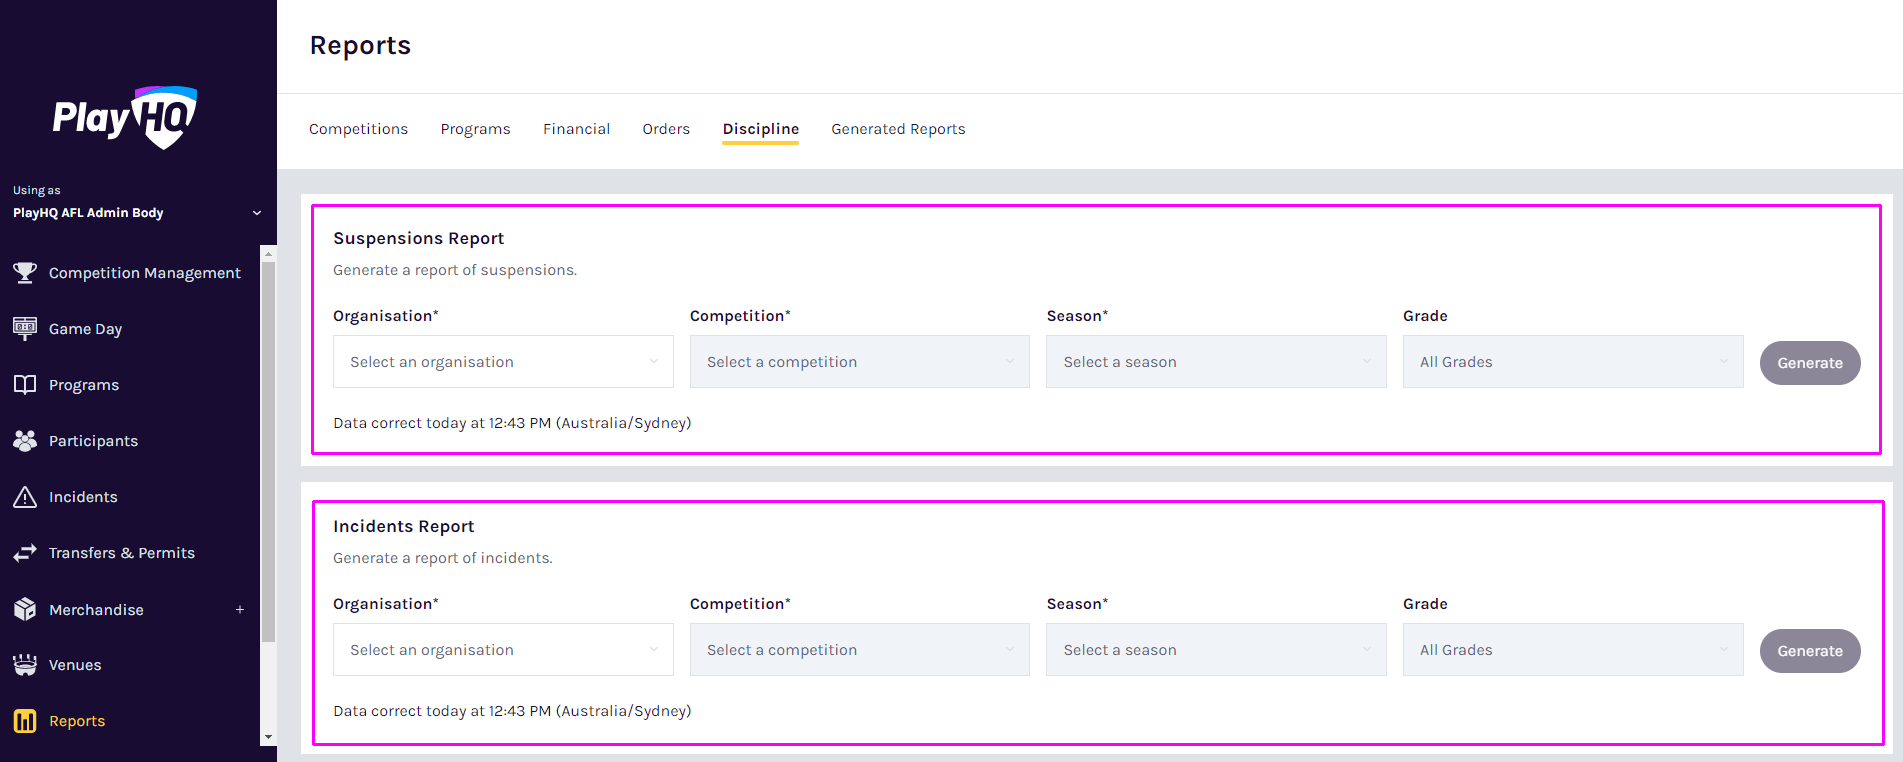
Task: Click the Competition Management trophy icon
Action: pyautogui.click(x=25, y=273)
